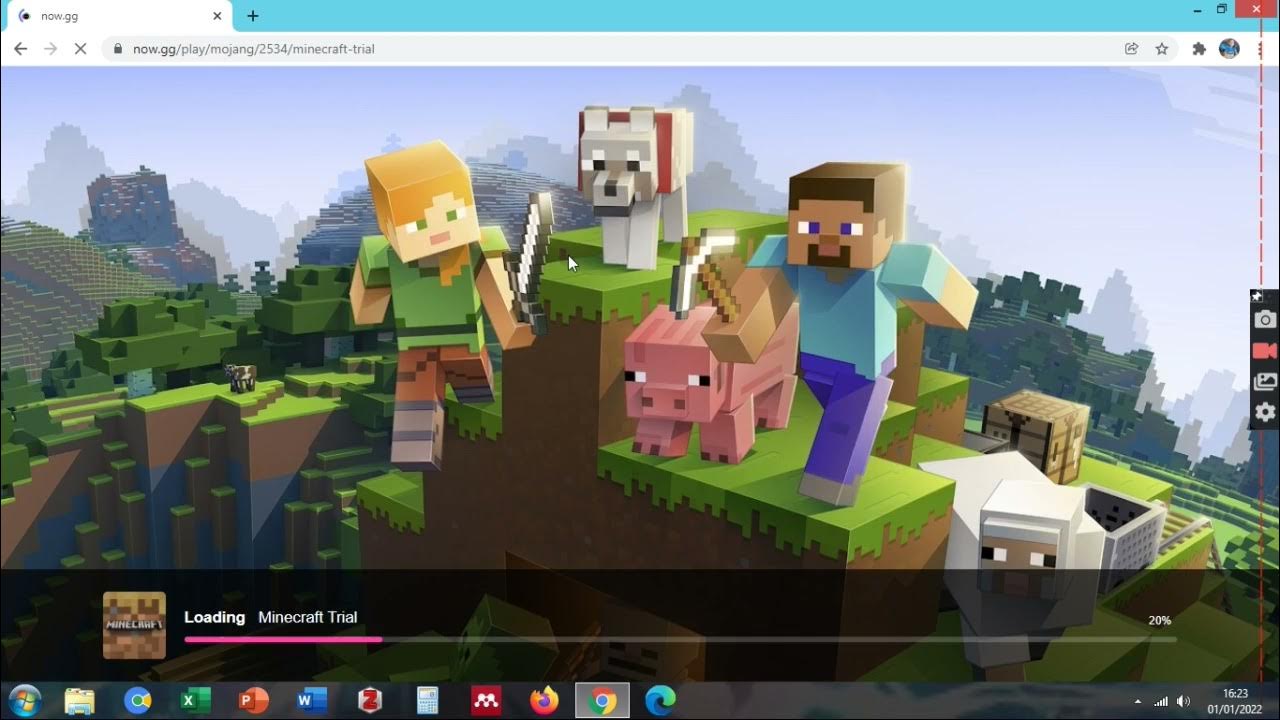Click the network signal tray icon
1280x720 pixels.
1161,702
